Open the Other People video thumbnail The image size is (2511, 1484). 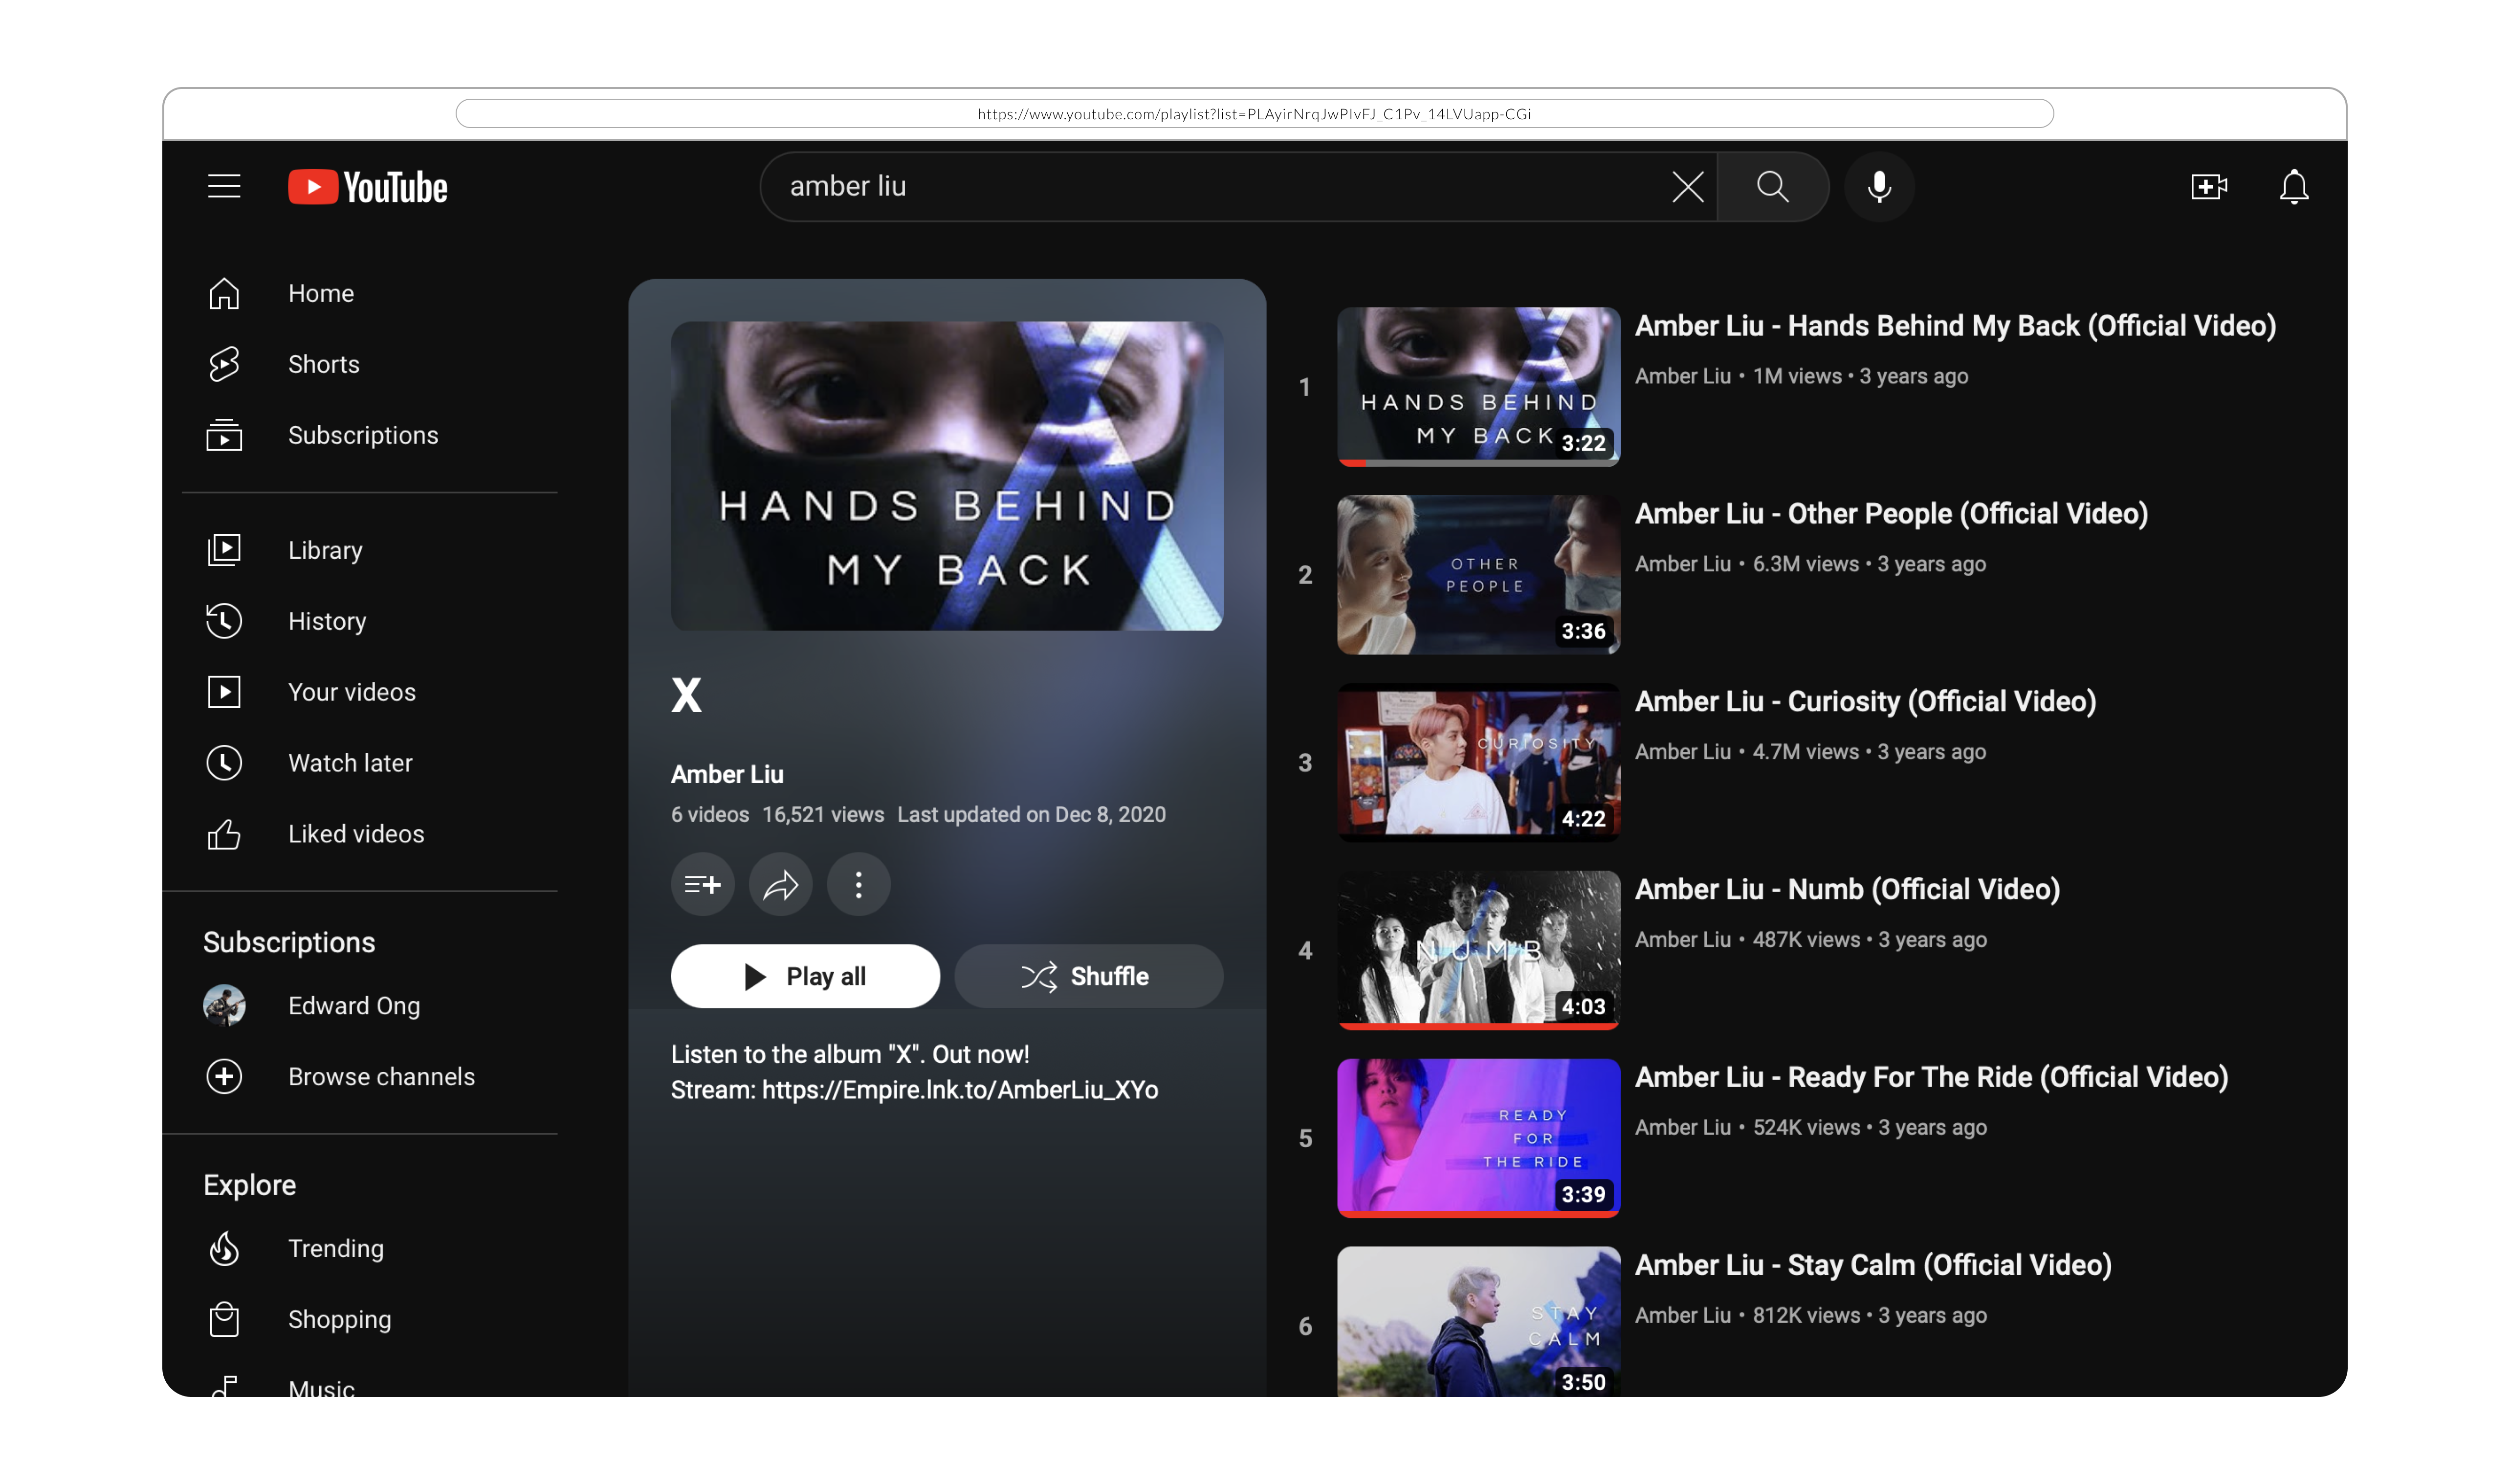pyautogui.click(x=1478, y=575)
